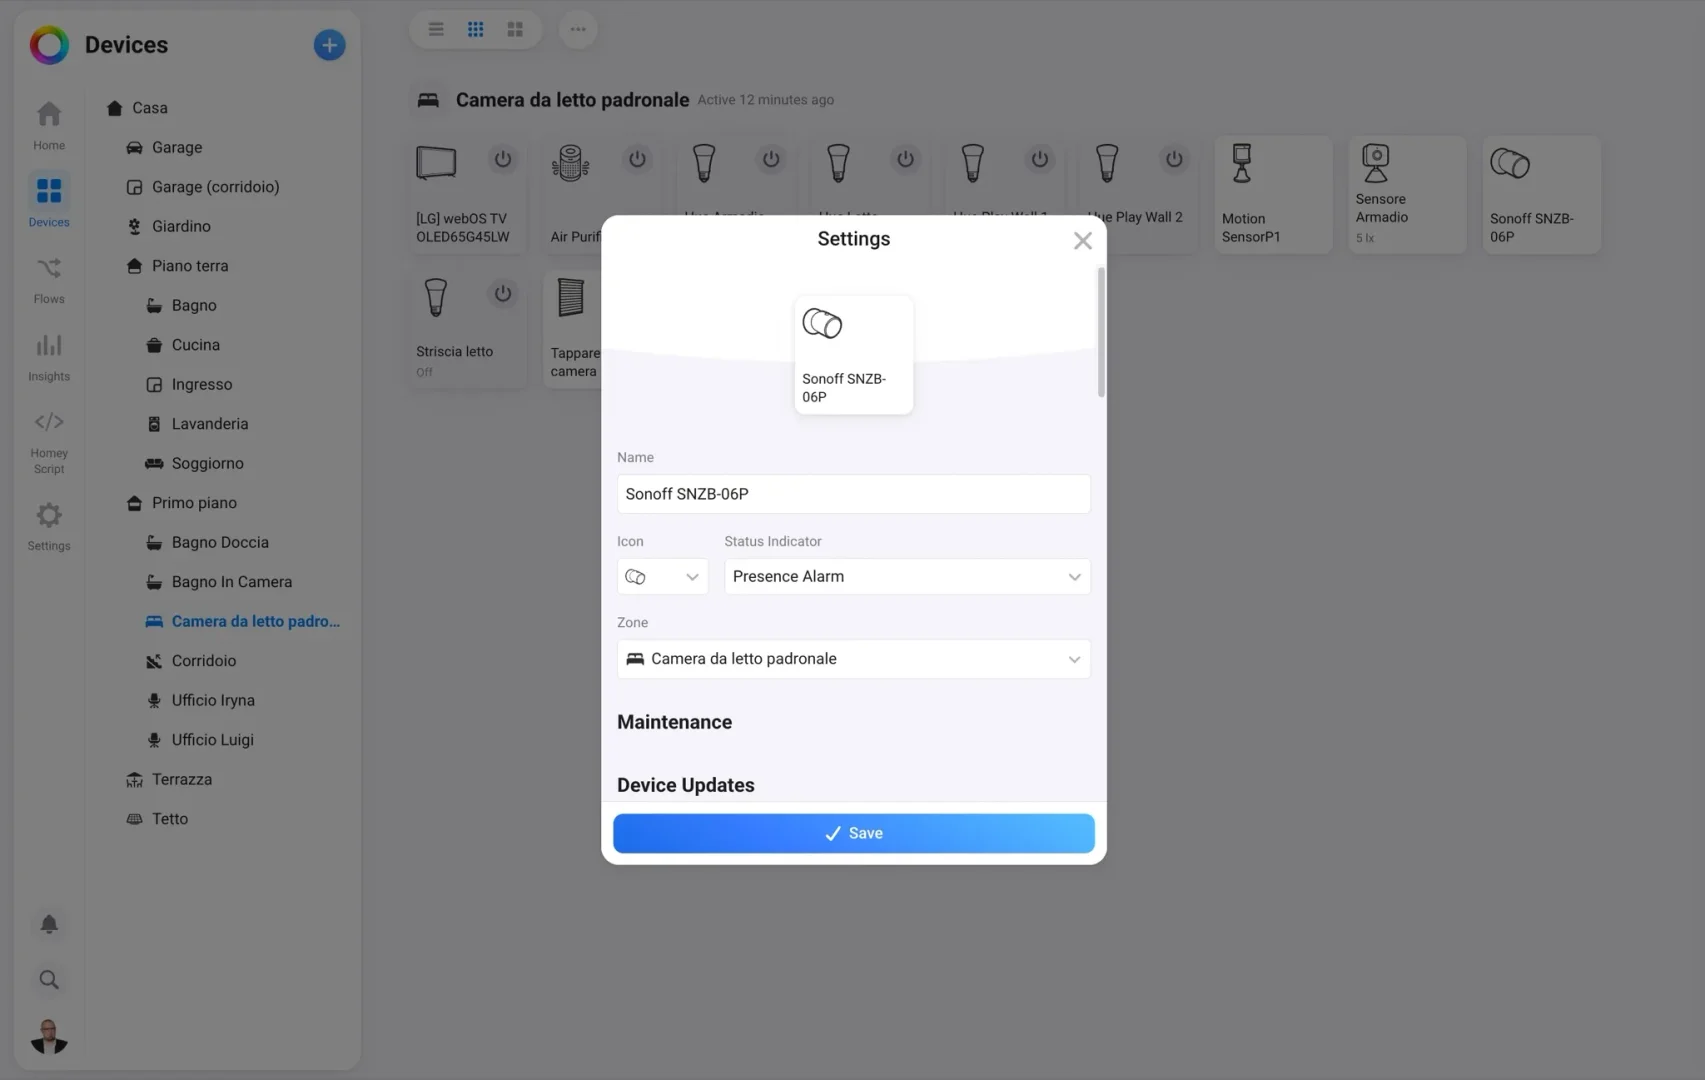1705x1080 pixels.
Task: Open notifications bell
Action: [x=49, y=924]
